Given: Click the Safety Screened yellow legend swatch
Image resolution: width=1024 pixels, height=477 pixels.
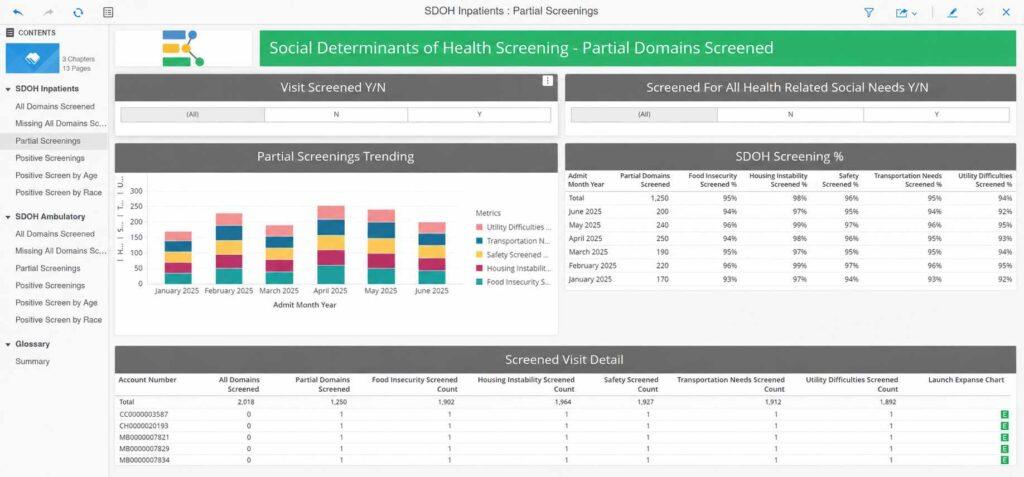Looking at the screenshot, I should (x=479, y=255).
